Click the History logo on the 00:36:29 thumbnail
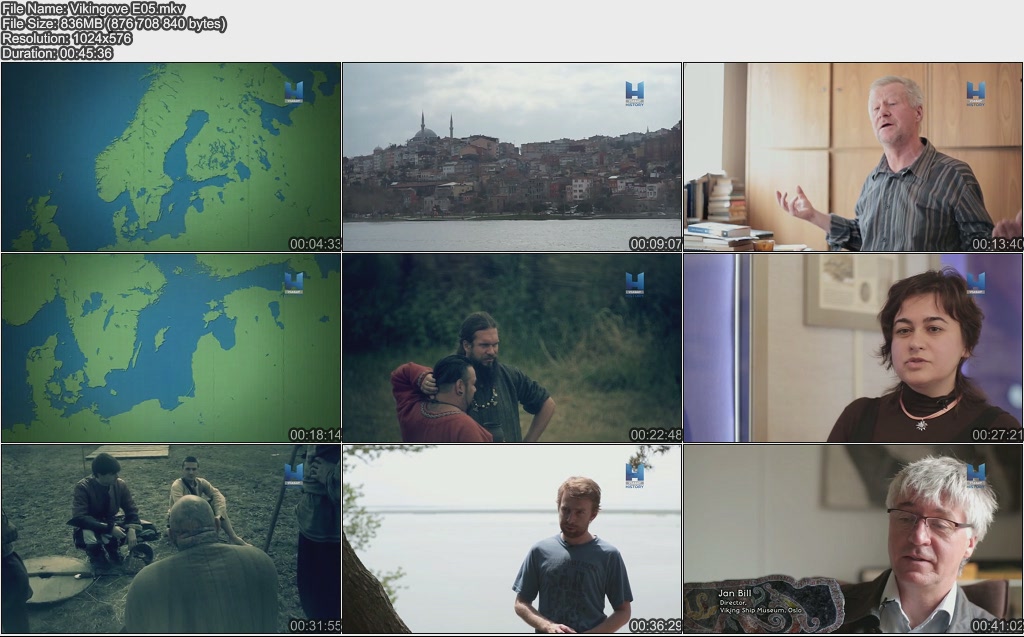The width and height of the screenshot is (1024, 637). coord(634,474)
